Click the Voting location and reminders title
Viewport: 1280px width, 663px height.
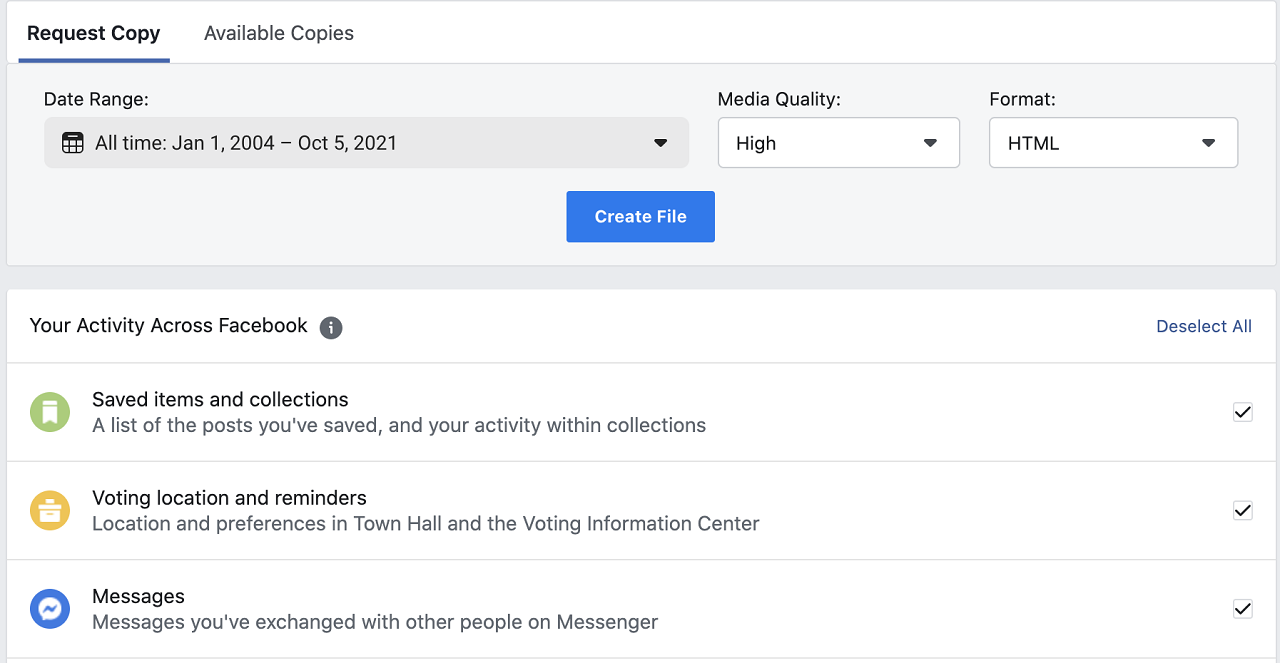click(x=229, y=498)
